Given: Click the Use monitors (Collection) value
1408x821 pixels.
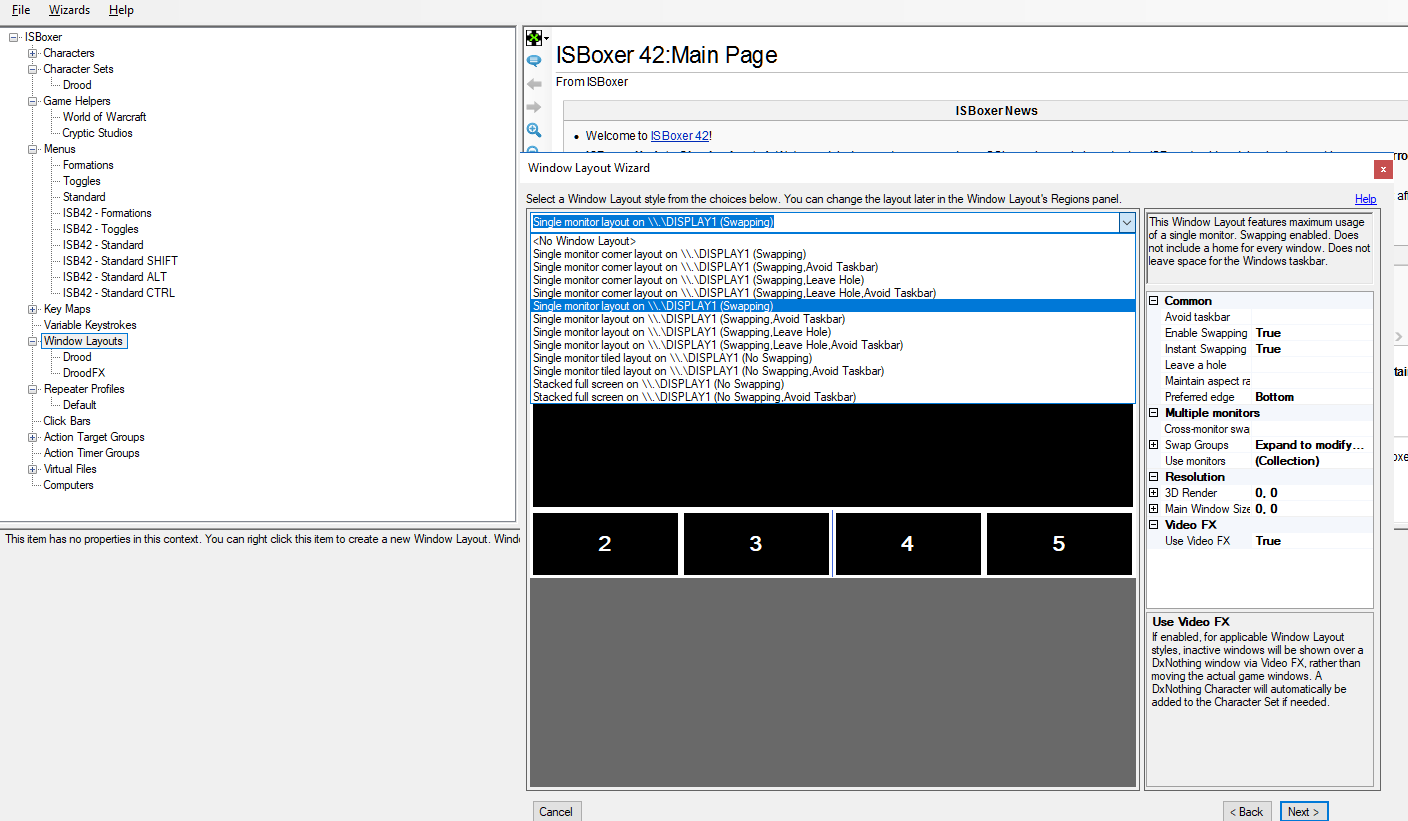Looking at the screenshot, I should (x=1287, y=461).
